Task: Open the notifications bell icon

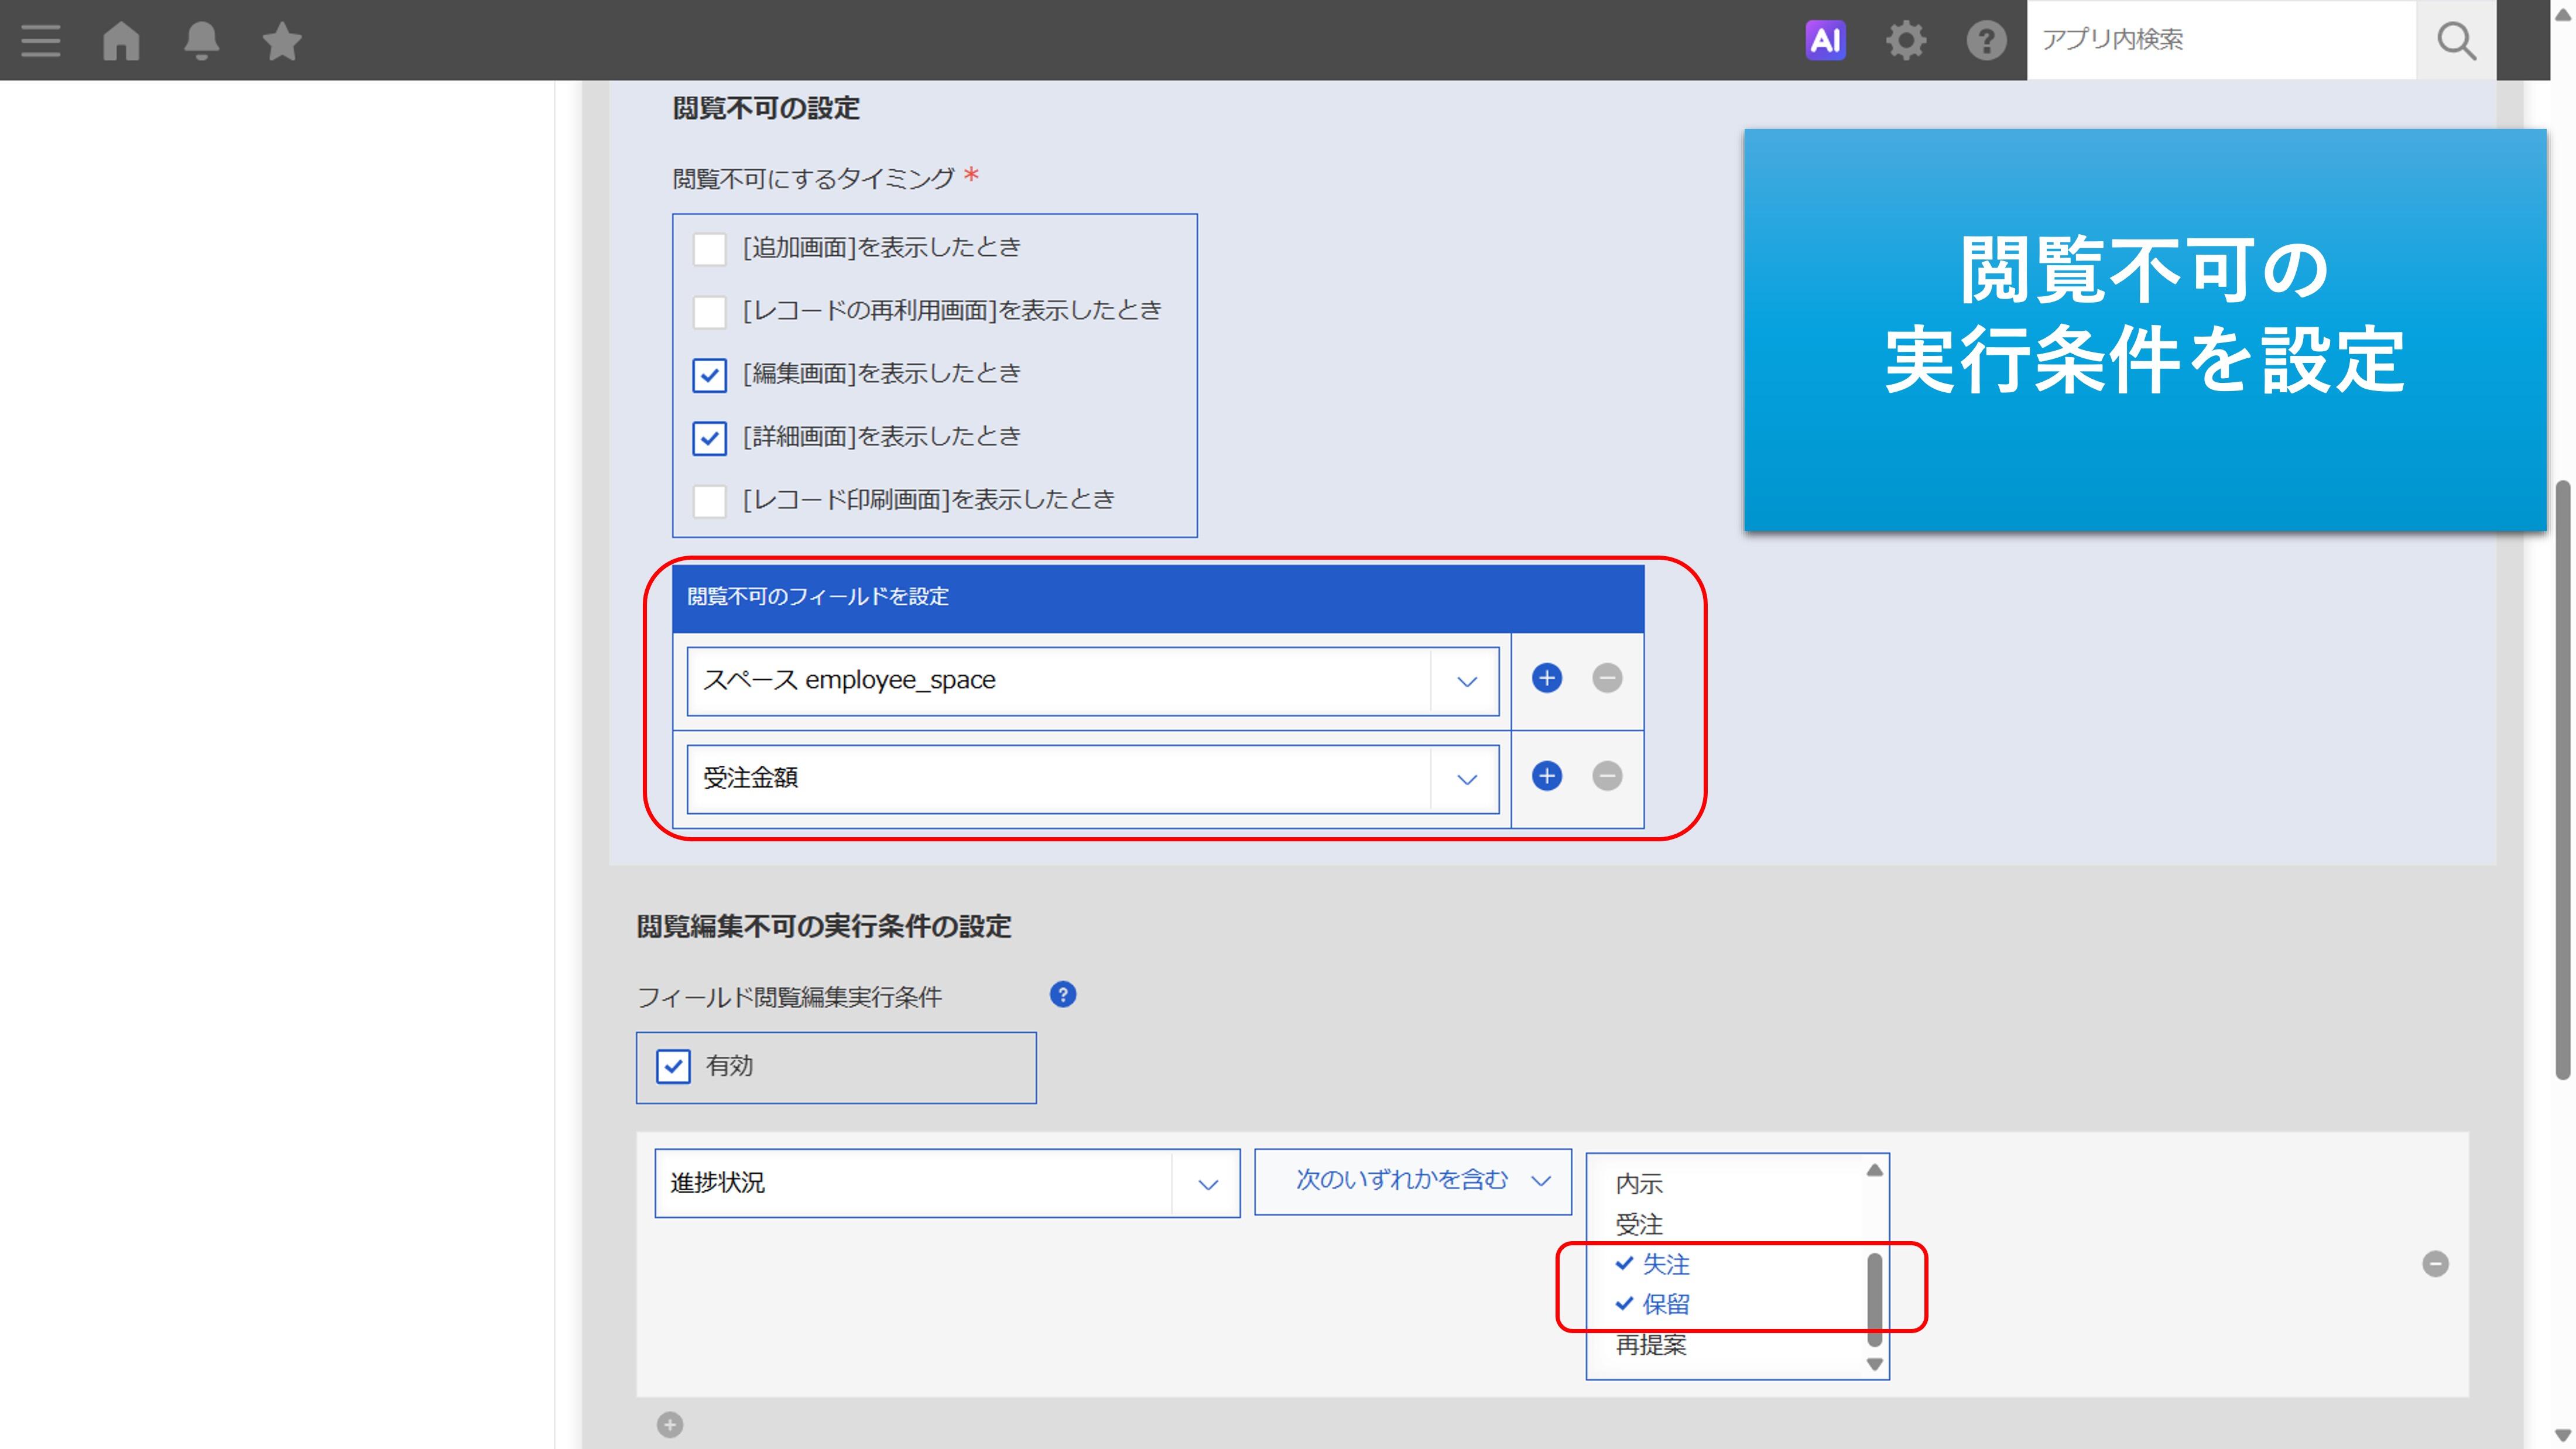Action: coord(201,41)
